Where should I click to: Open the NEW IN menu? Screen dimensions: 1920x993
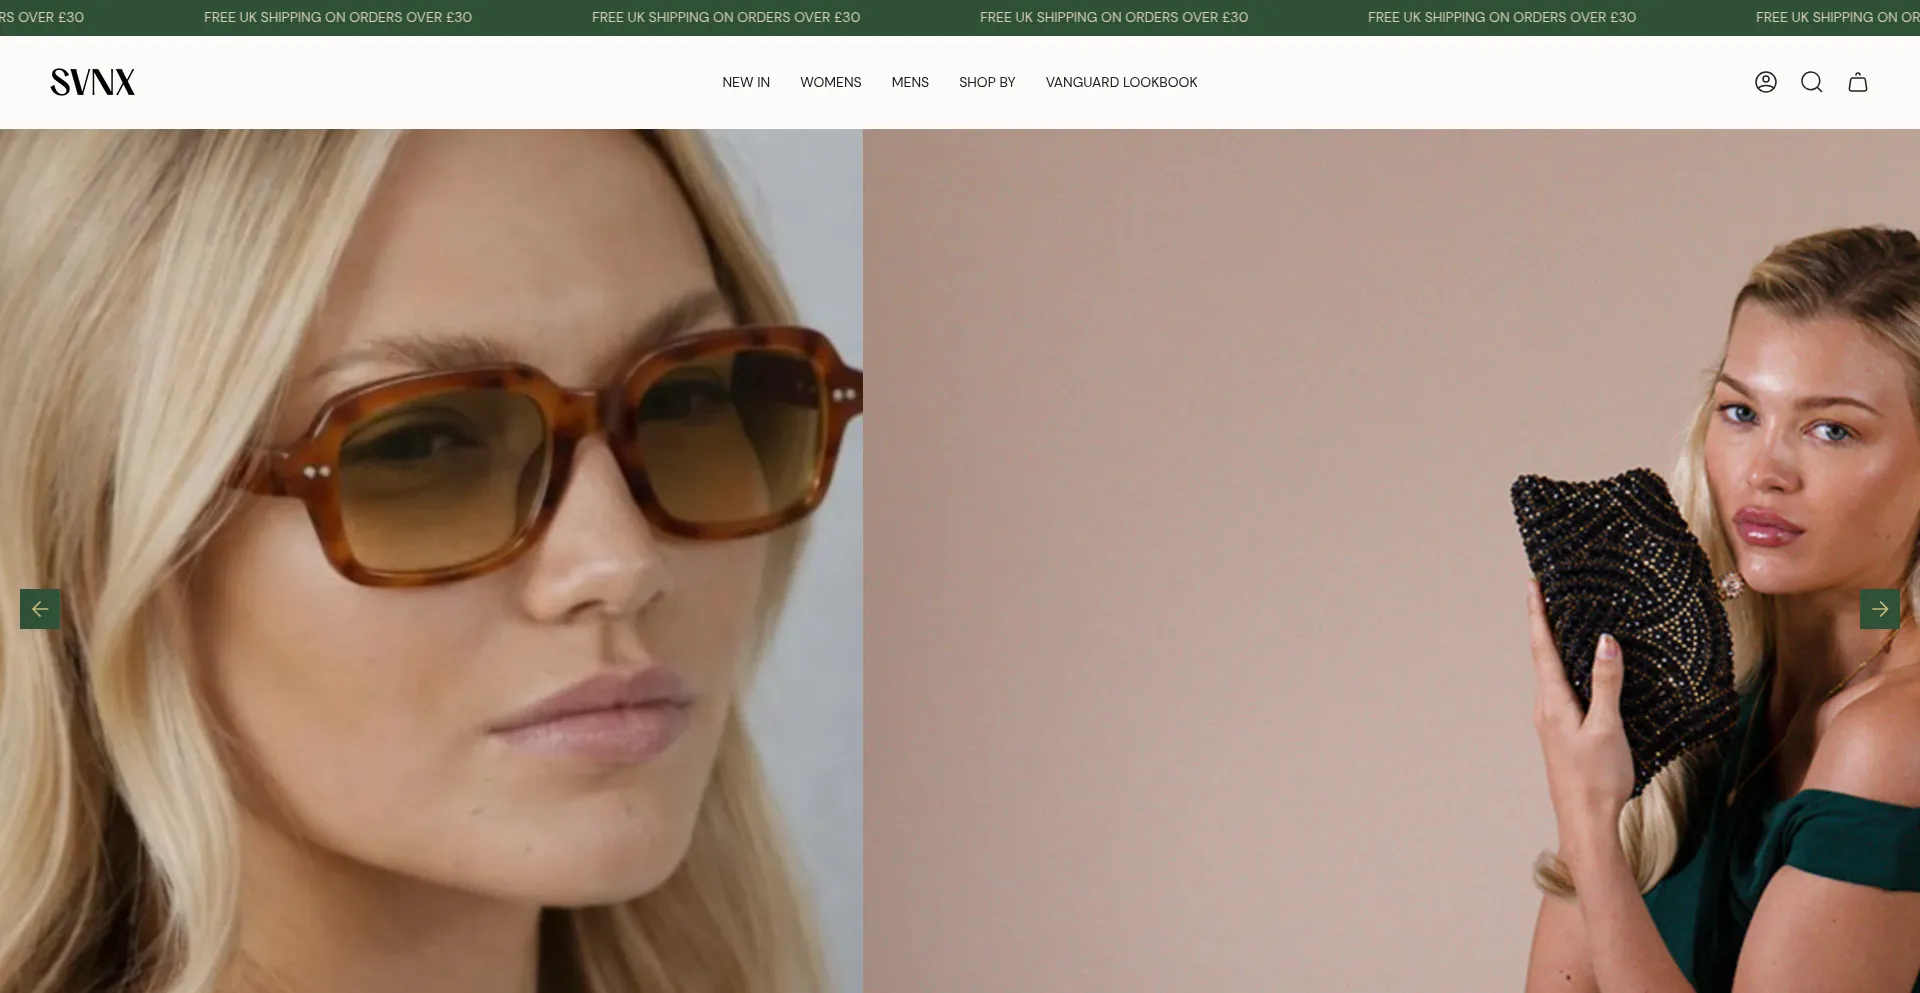tap(746, 82)
